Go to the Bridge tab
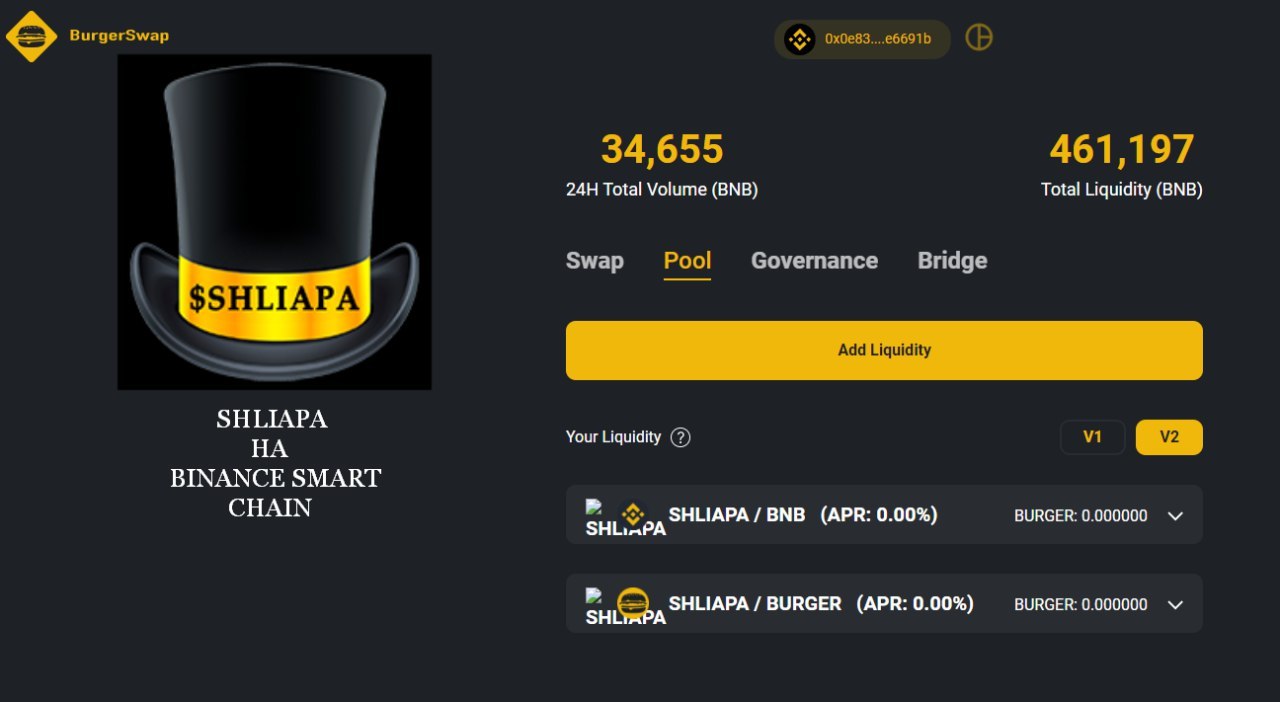 (x=952, y=261)
